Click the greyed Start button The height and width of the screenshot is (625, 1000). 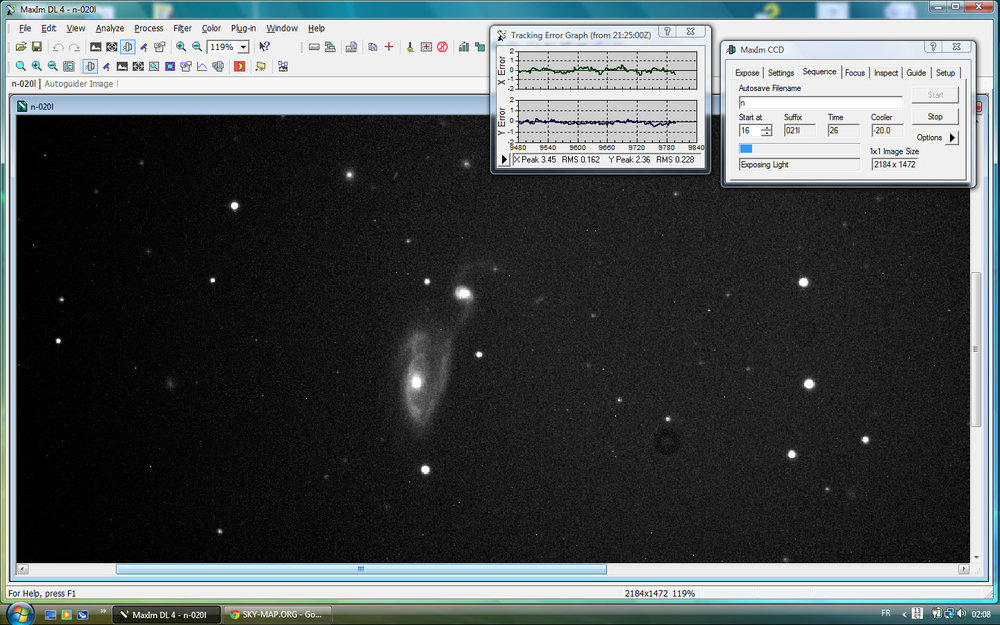click(x=934, y=95)
